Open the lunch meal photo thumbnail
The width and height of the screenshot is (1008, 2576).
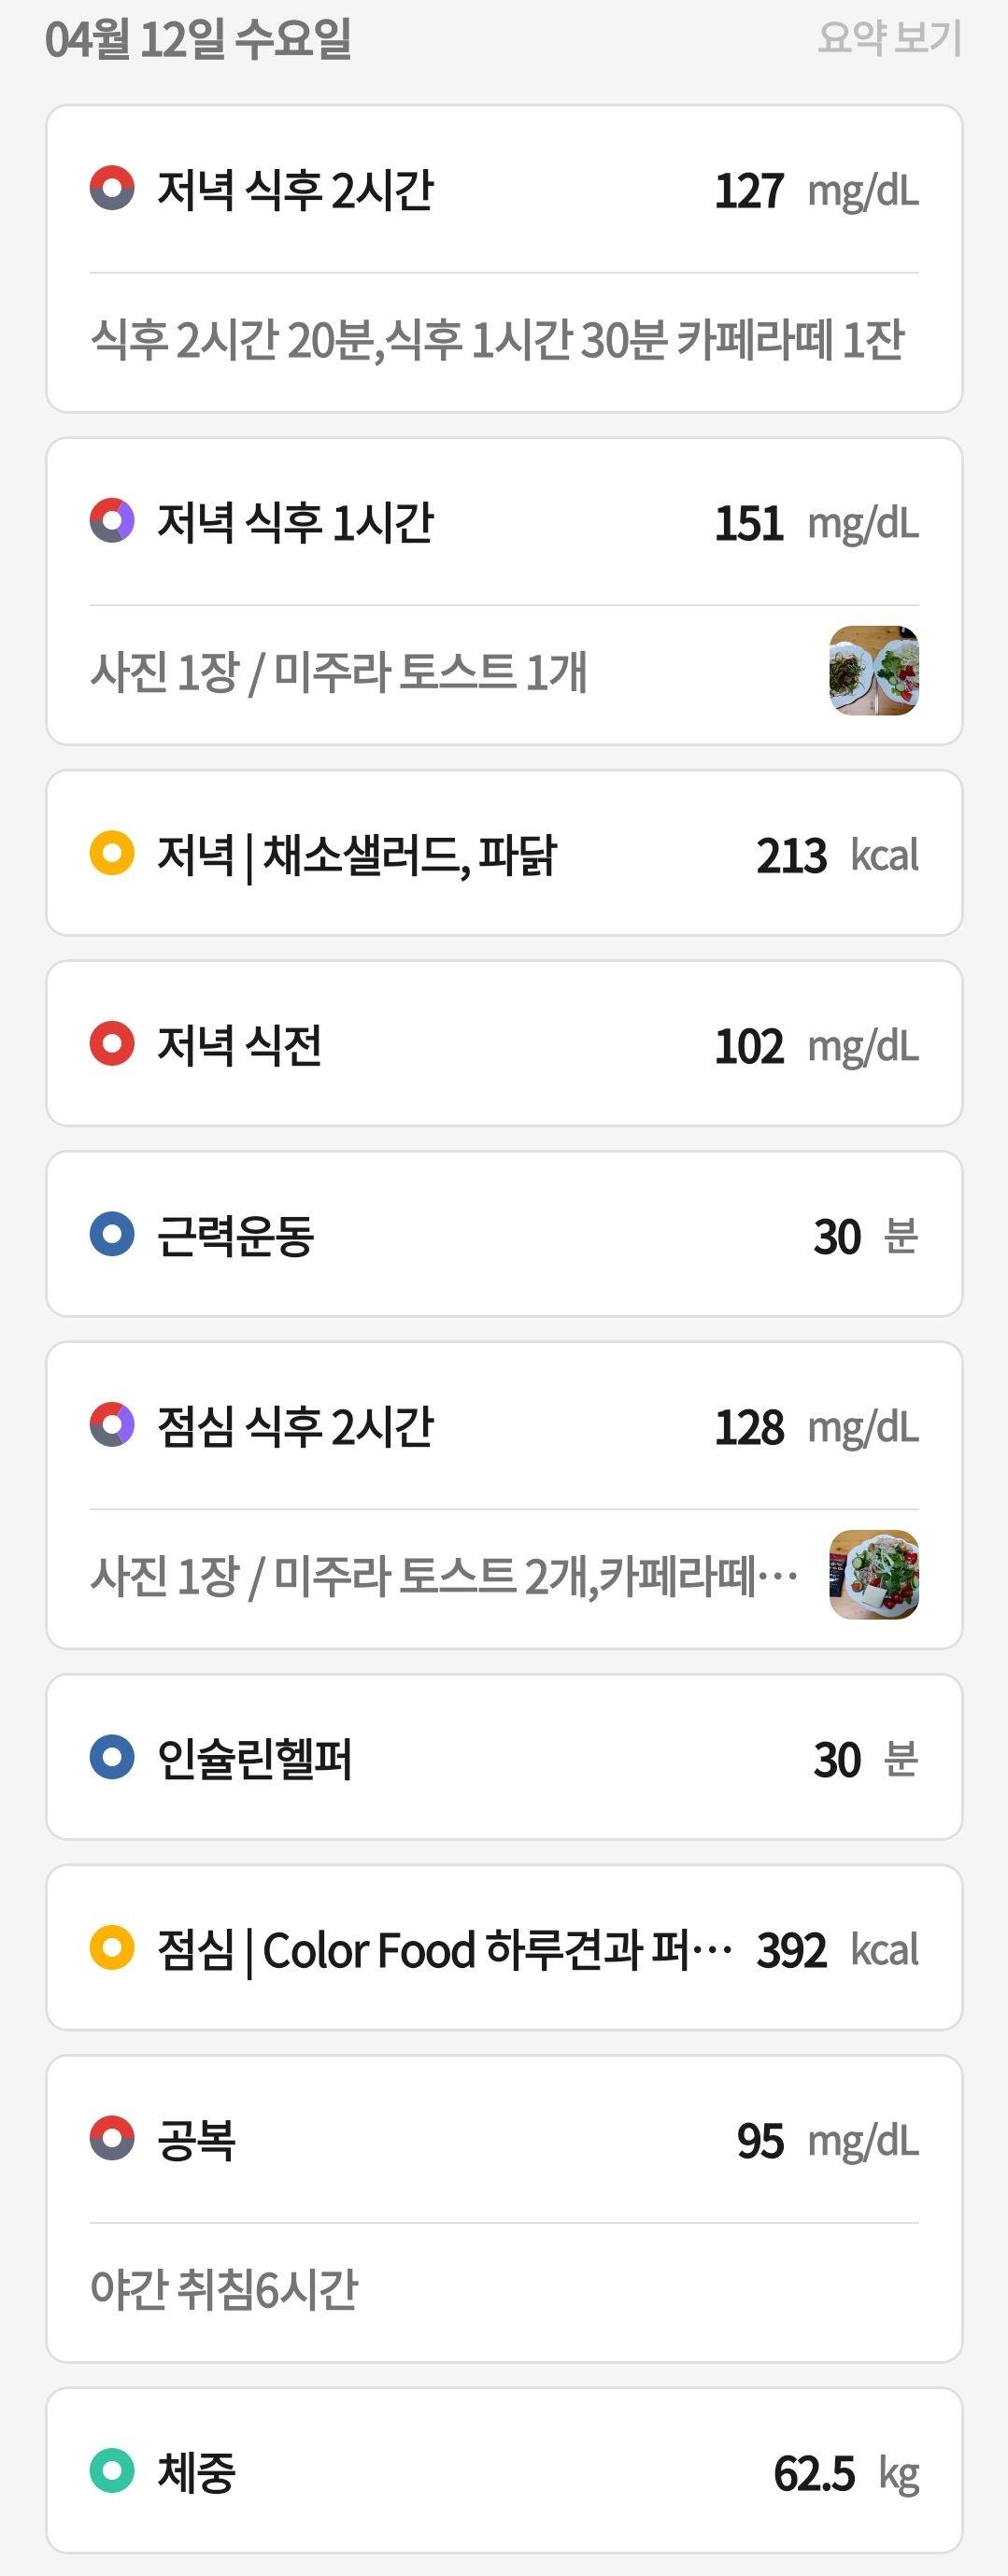(874, 1574)
